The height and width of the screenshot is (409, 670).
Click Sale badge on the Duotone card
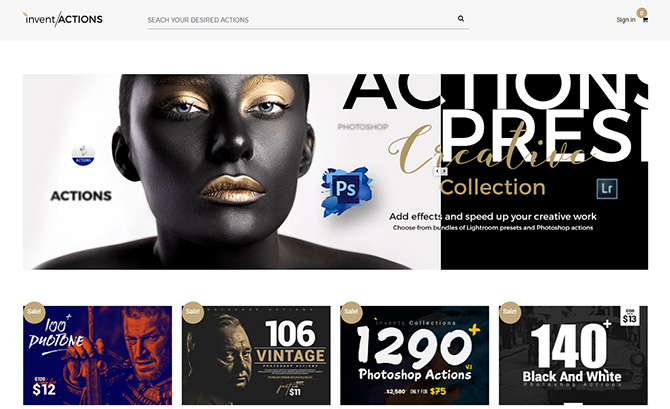(34, 312)
